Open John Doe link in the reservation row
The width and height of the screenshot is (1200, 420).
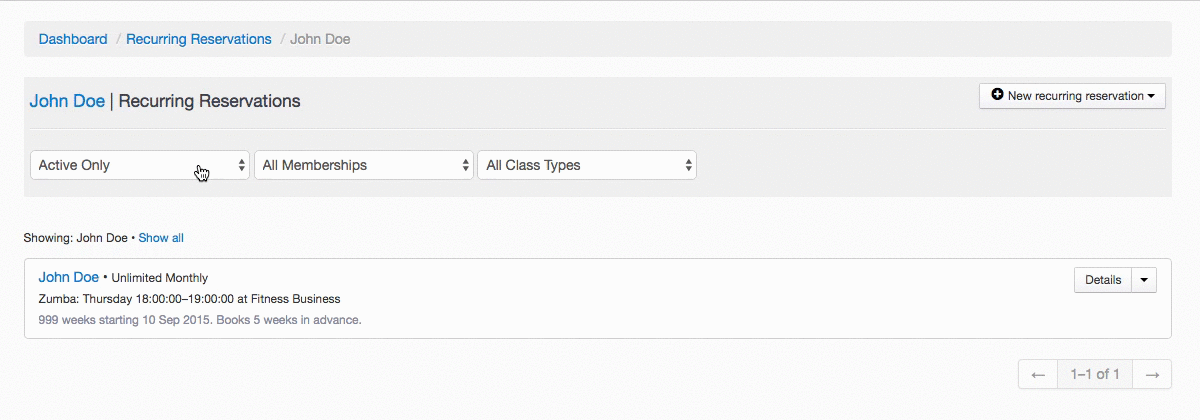(x=68, y=277)
